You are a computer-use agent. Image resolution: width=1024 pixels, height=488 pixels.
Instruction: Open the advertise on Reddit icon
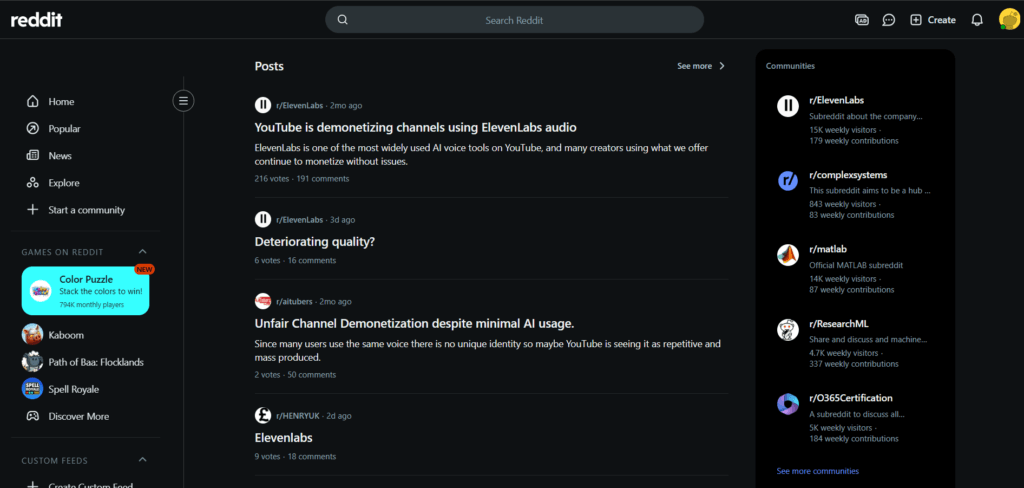pos(861,20)
